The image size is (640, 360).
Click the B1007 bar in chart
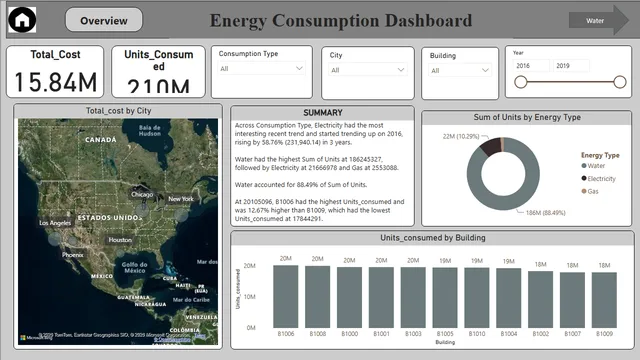(572, 300)
